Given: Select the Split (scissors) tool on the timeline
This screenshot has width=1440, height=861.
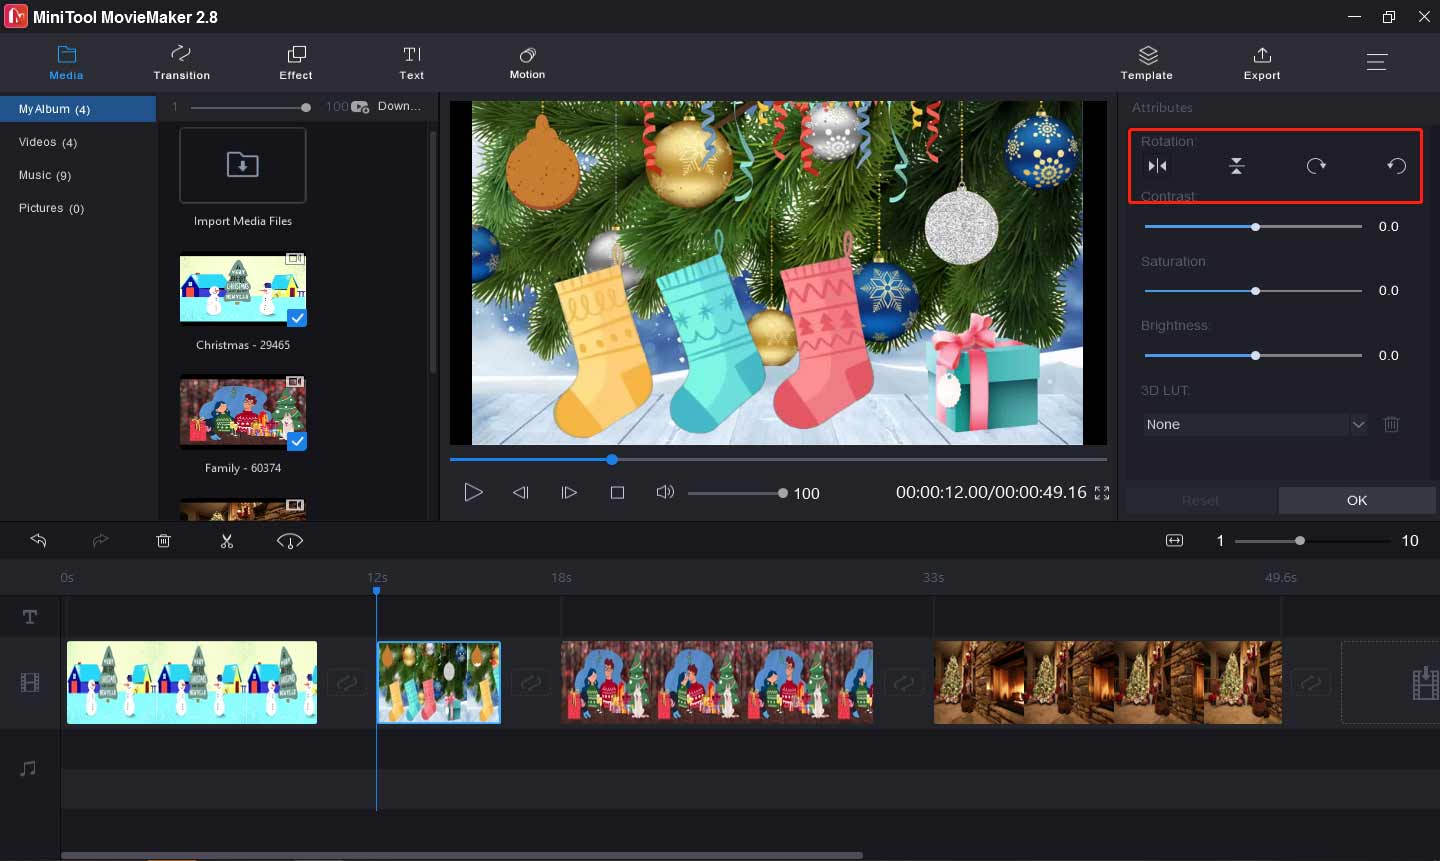Looking at the screenshot, I should pos(227,540).
